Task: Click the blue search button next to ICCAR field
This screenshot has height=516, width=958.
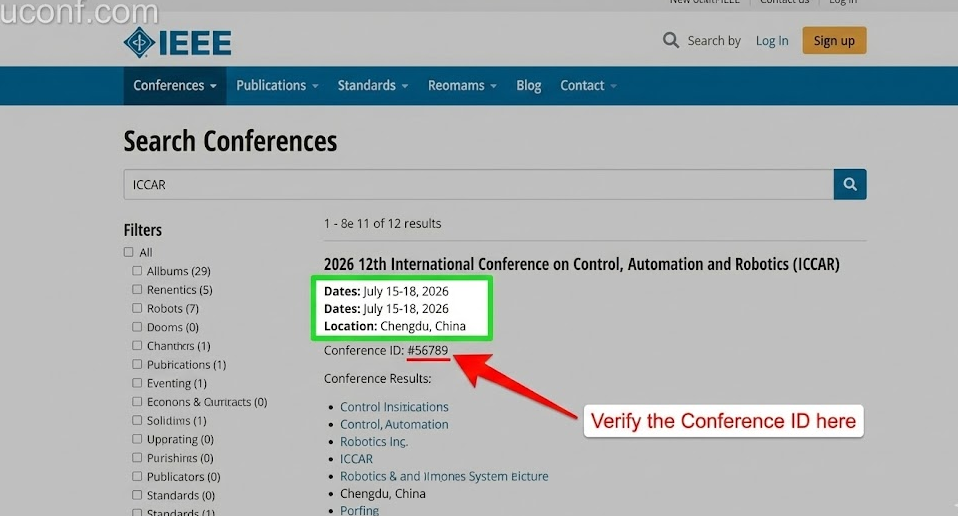Action: pyautogui.click(x=850, y=184)
